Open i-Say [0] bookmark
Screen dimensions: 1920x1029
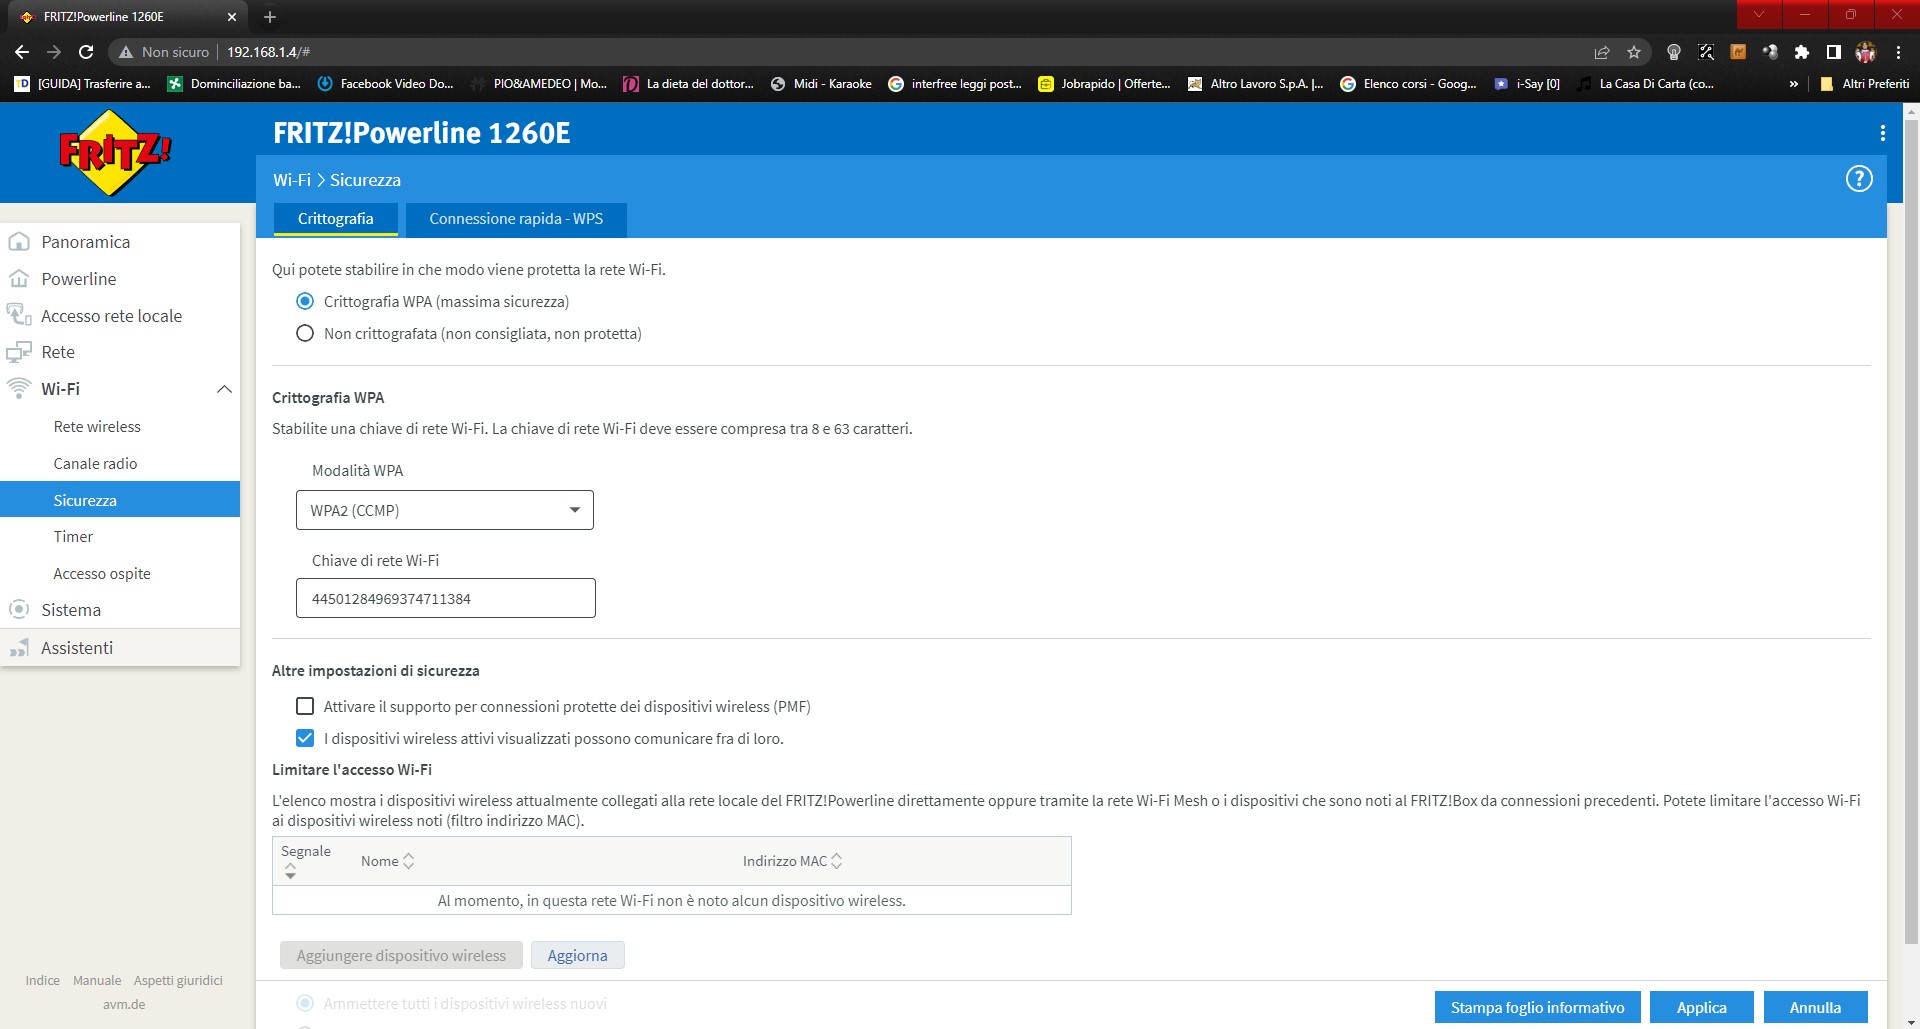pyautogui.click(x=1527, y=84)
